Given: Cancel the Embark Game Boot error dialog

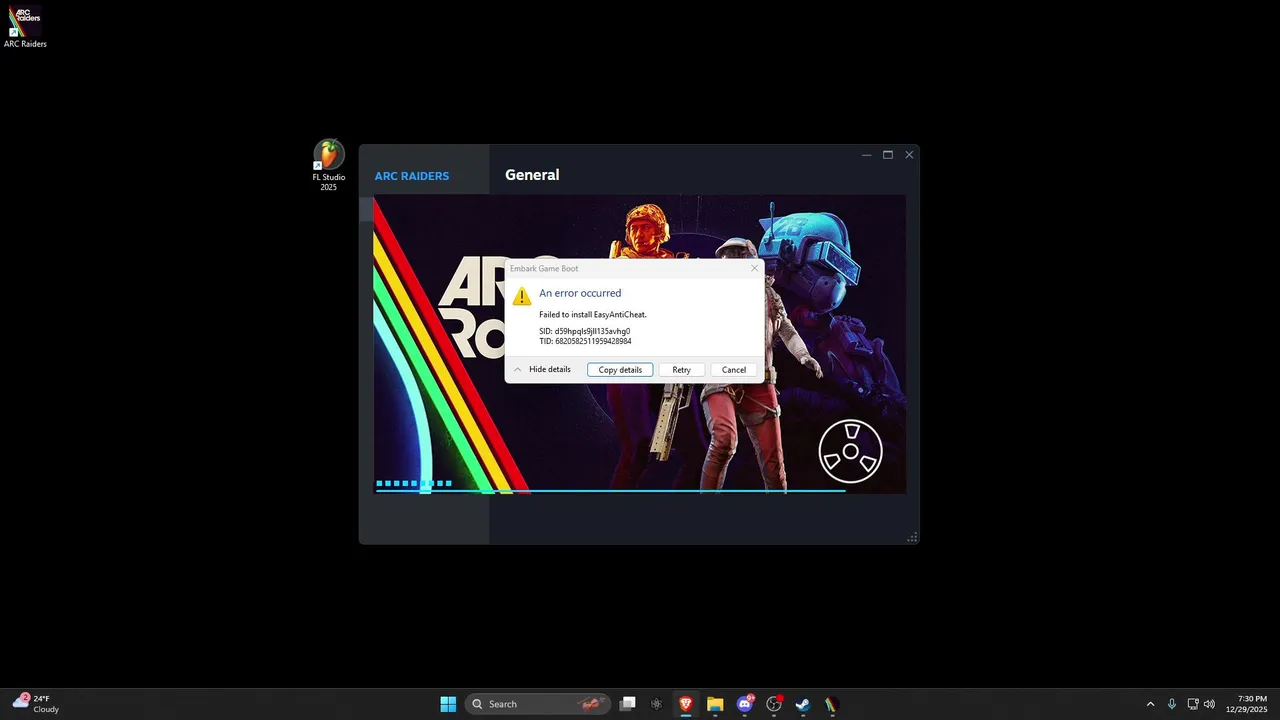Looking at the screenshot, I should [x=734, y=370].
